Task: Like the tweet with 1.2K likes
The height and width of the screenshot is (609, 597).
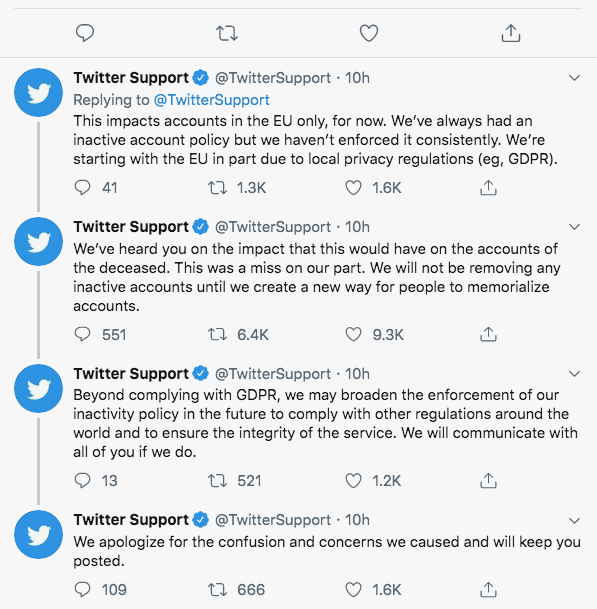Action: [353, 481]
